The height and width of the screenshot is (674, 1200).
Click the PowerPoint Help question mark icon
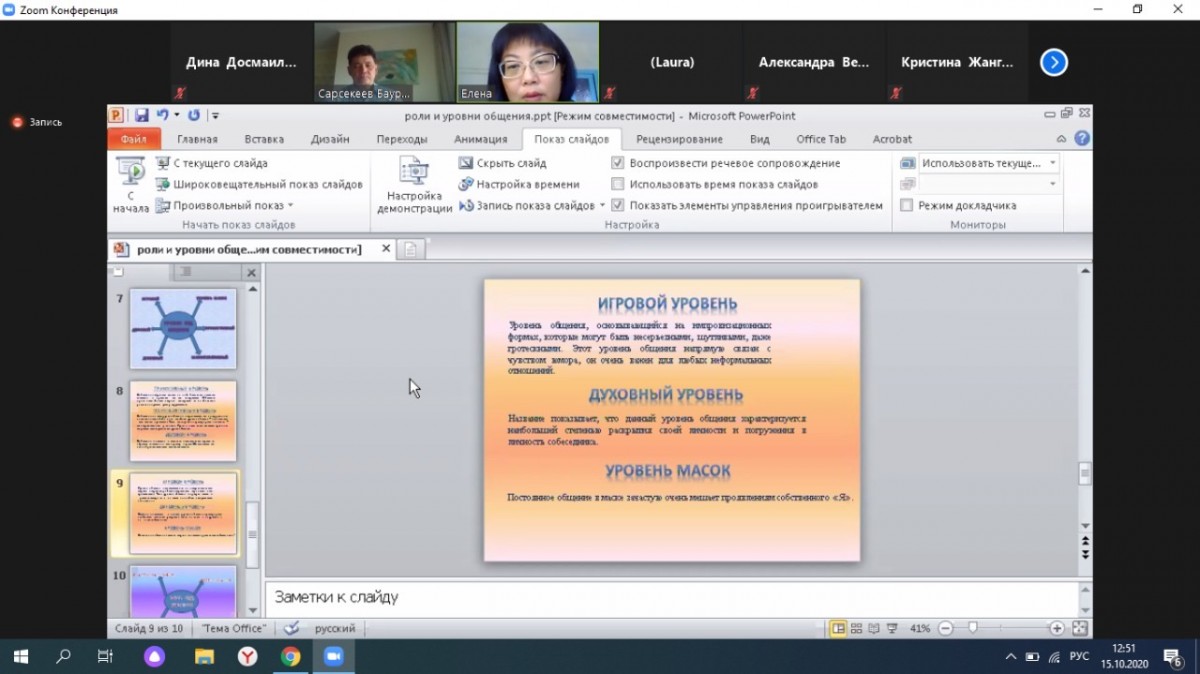(1081, 139)
